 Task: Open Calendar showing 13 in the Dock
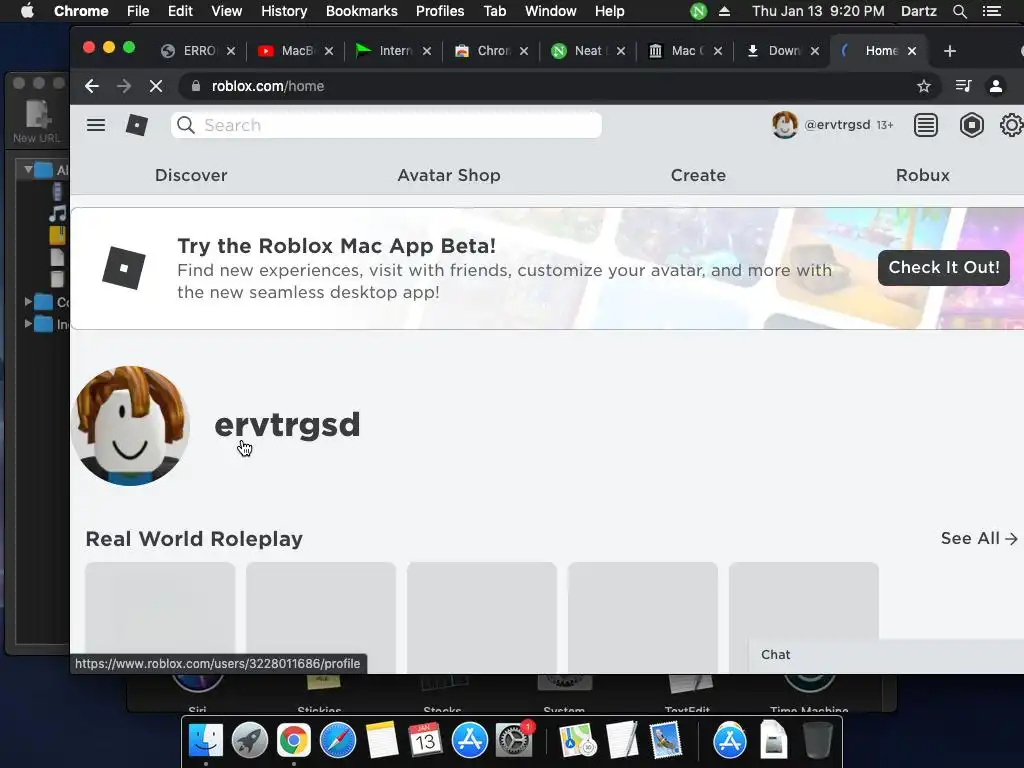point(425,741)
